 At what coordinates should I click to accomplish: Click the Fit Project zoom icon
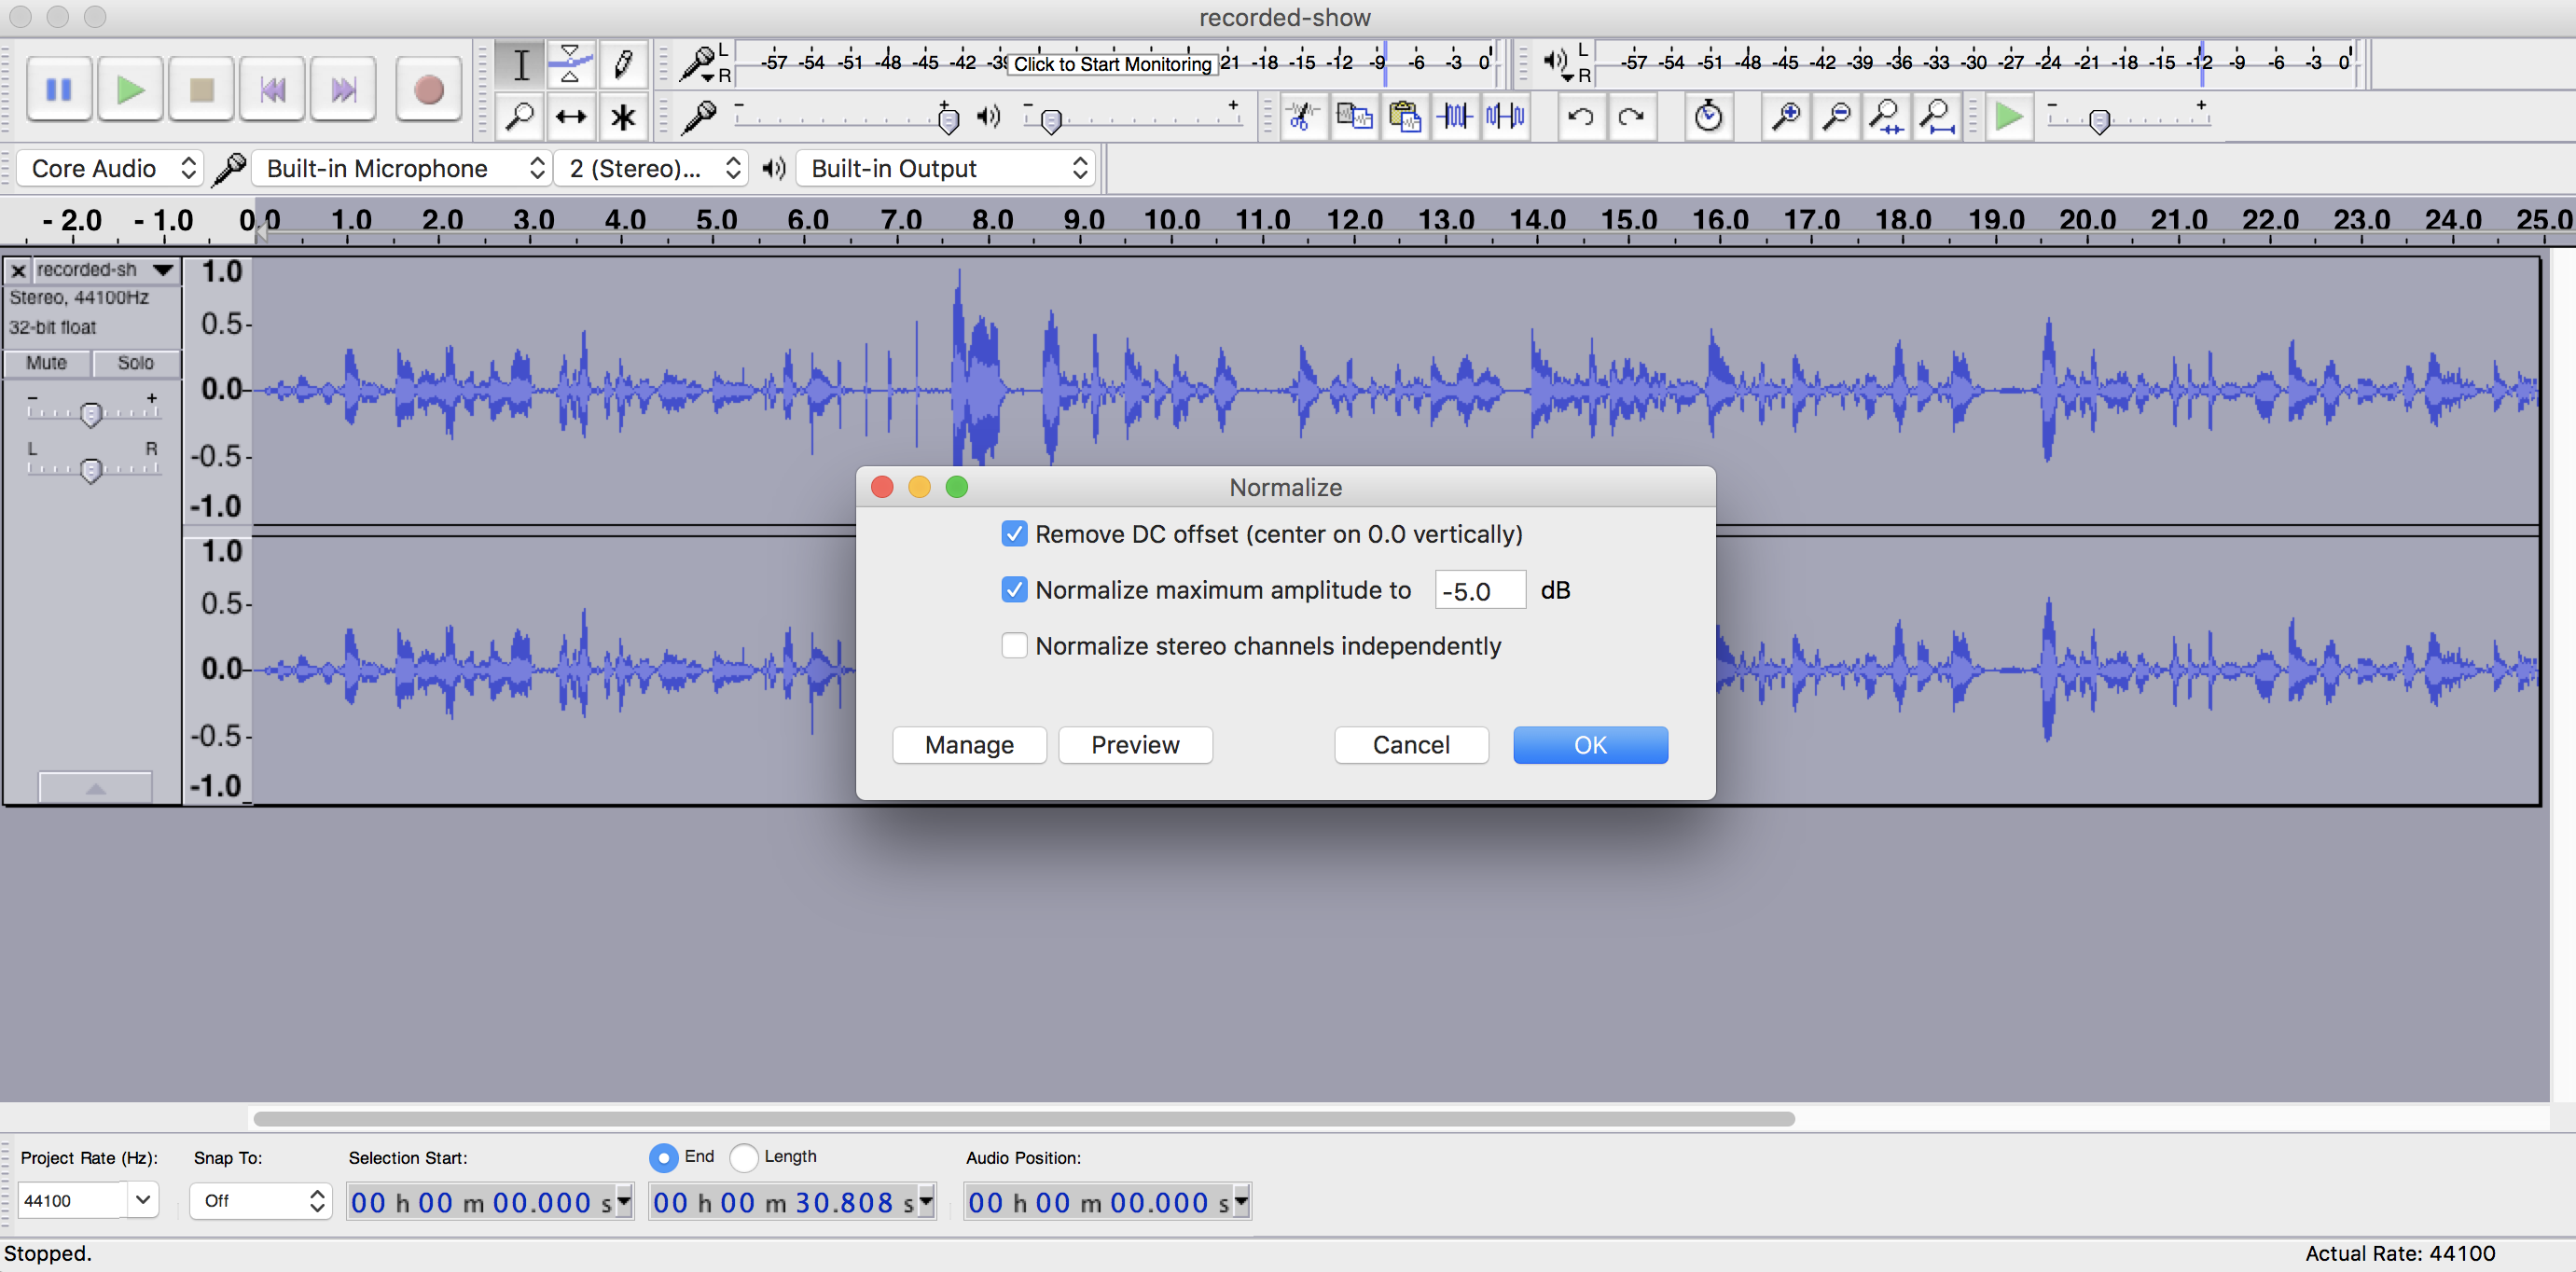[x=1938, y=117]
